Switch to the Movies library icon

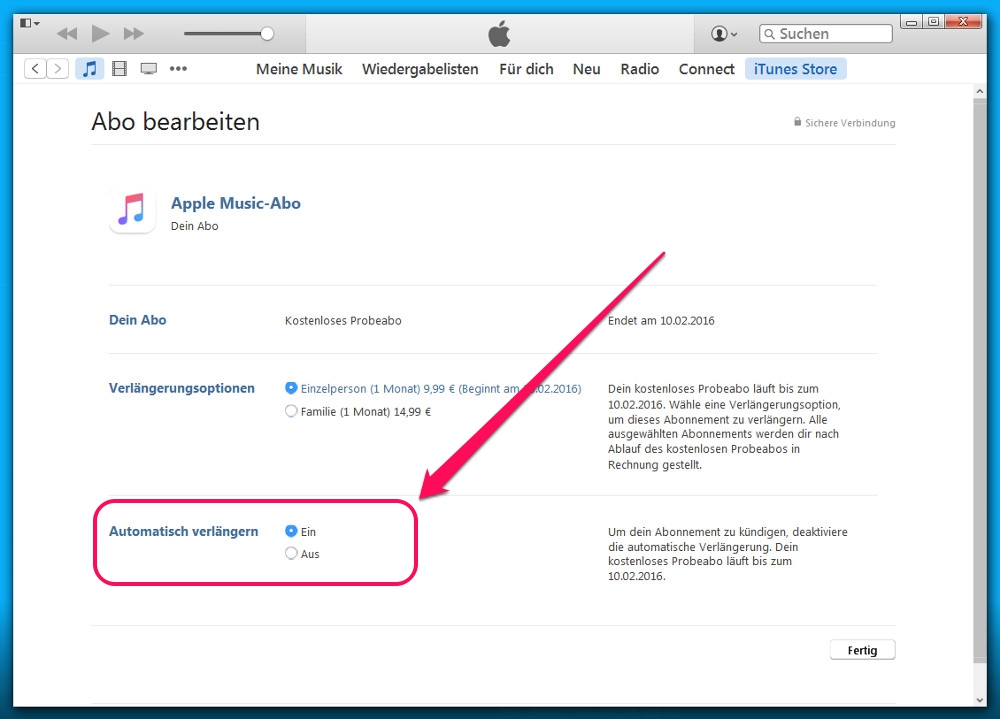(120, 69)
